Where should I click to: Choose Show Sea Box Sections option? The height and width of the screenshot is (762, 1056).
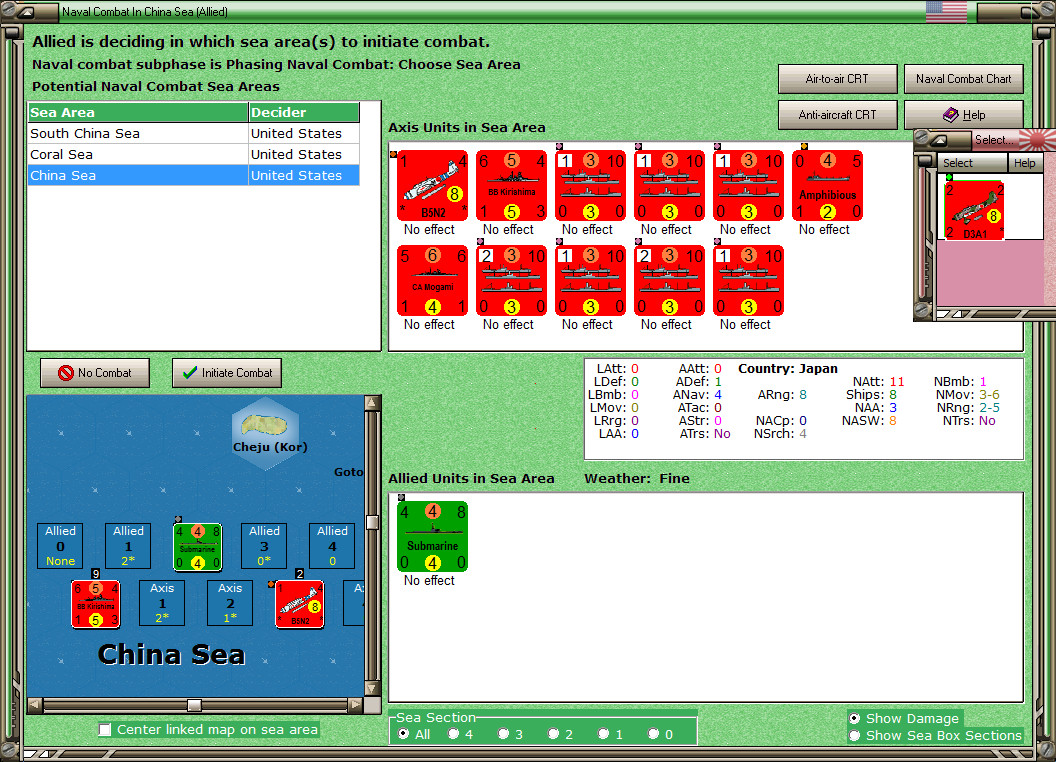point(854,736)
